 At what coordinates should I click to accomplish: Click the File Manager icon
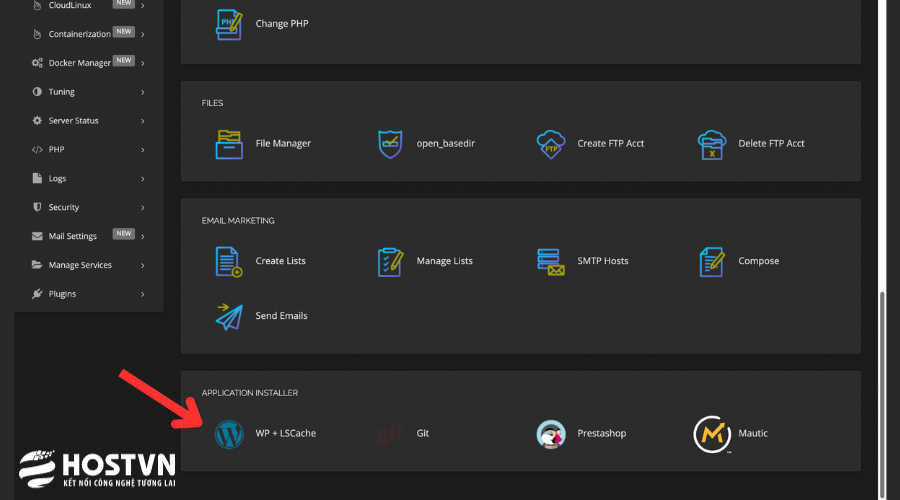[x=229, y=144]
